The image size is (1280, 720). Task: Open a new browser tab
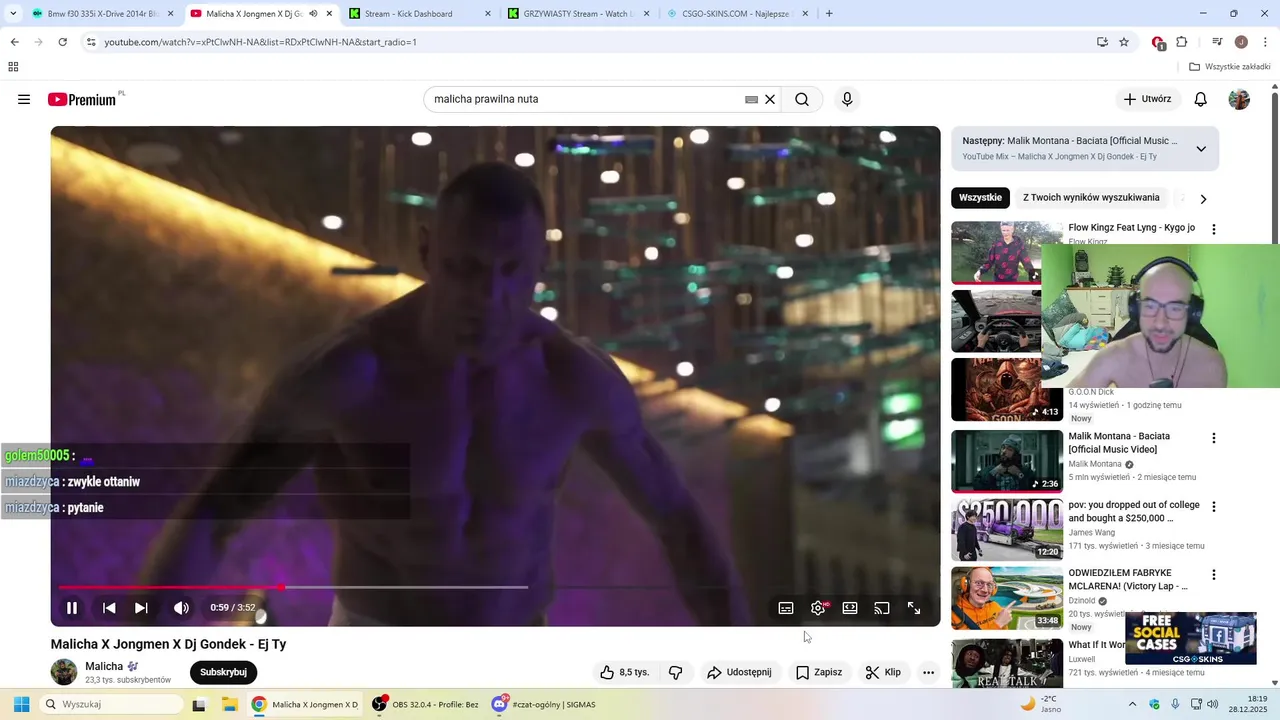click(829, 14)
